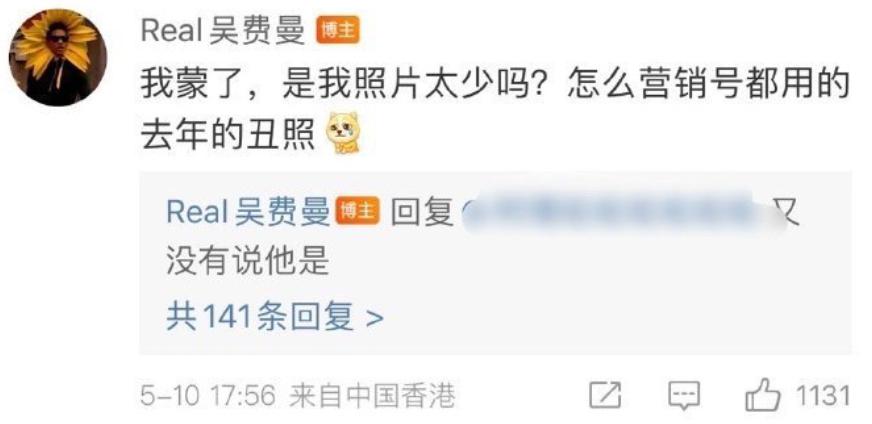Click the grey quoted reply box background
This screenshot has width=872, height=424.
(495, 263)
